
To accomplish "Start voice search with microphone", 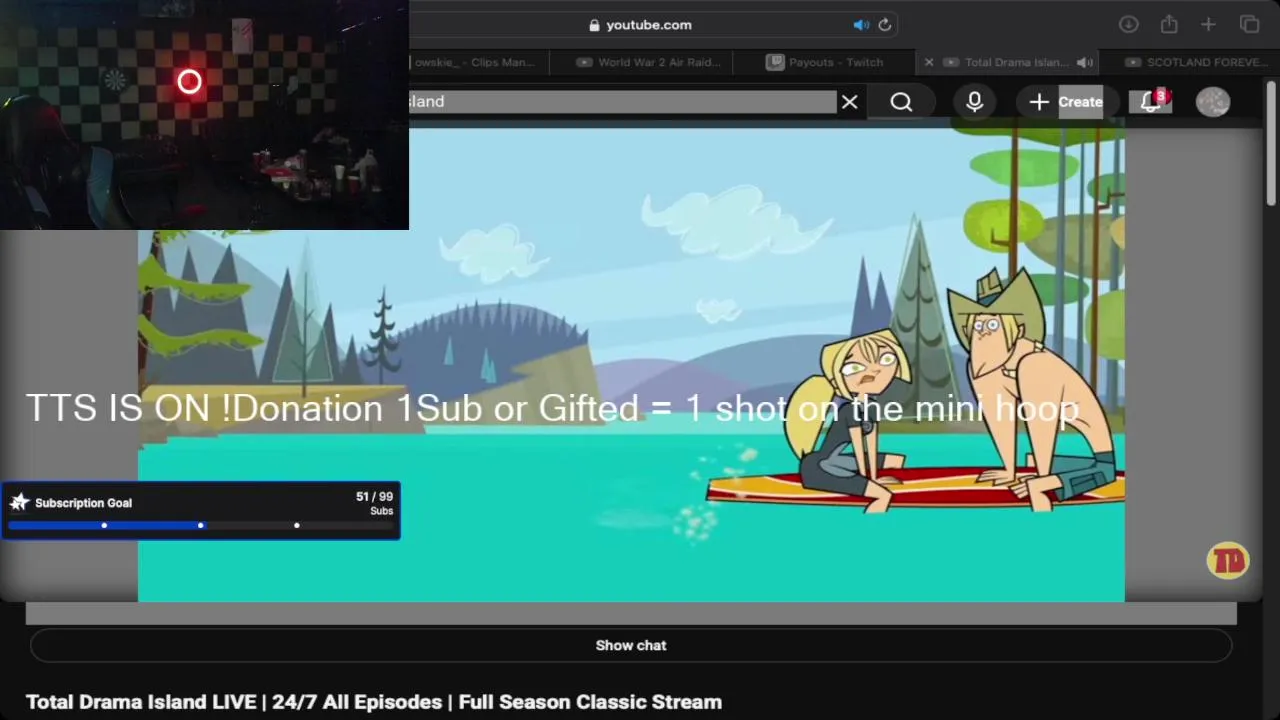I will pyautogui.click(x=974, y=102).
